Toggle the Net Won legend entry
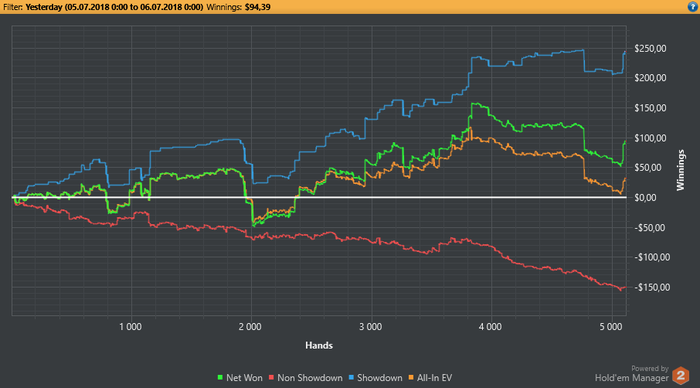The image size is (700, 388). point(240,378)
